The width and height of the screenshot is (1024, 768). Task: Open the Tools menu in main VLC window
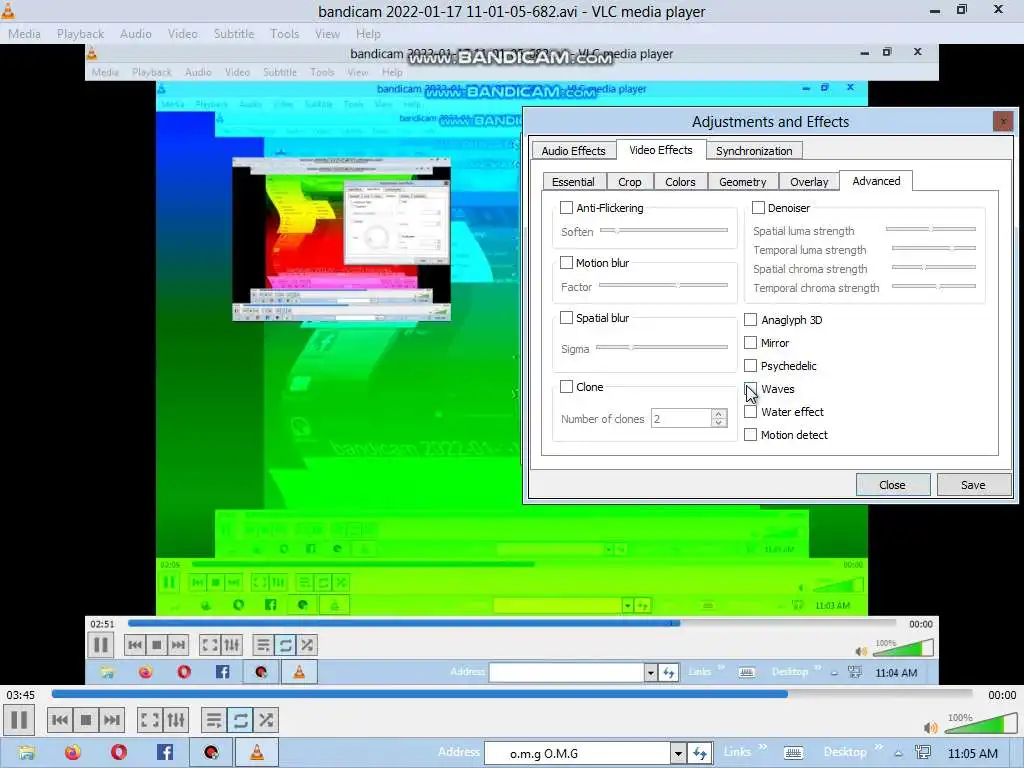285,34
